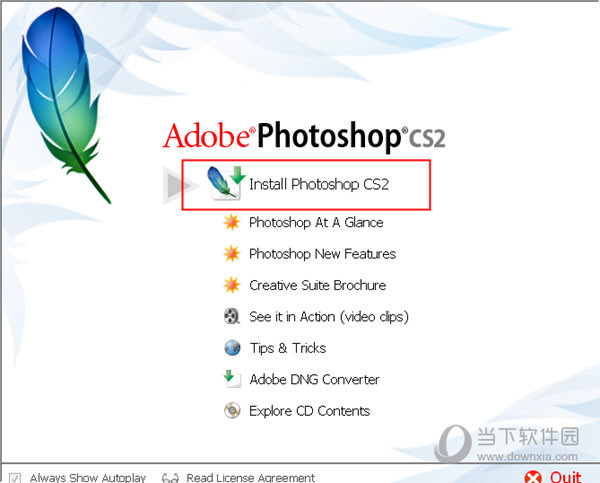Image resolution: width=600 pixels, height=483 pixels.
Task: Toggle the Always Show Autoplay checkbox
Action: point(15,478)
